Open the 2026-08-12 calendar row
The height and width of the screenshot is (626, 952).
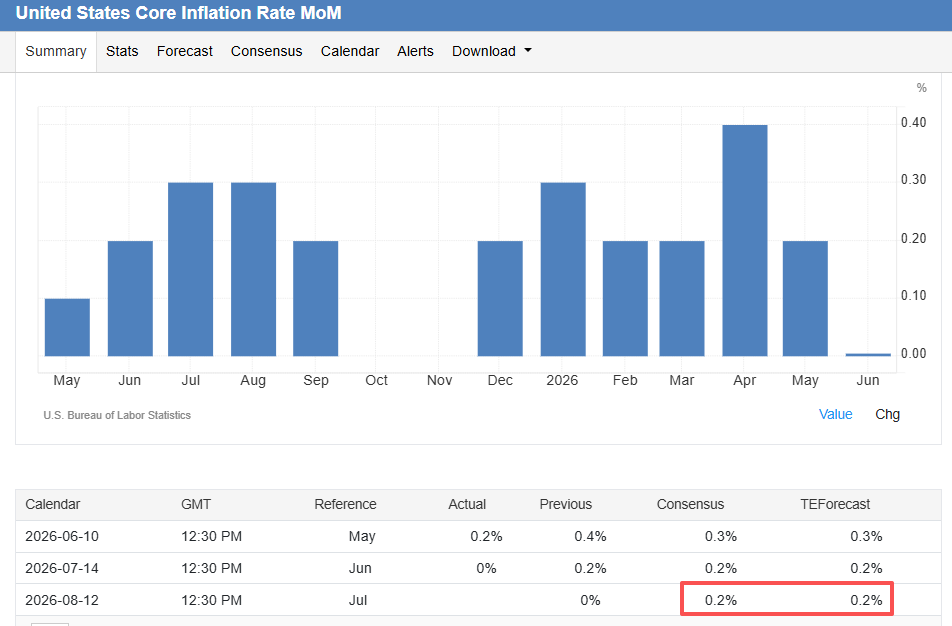[478, 600]
